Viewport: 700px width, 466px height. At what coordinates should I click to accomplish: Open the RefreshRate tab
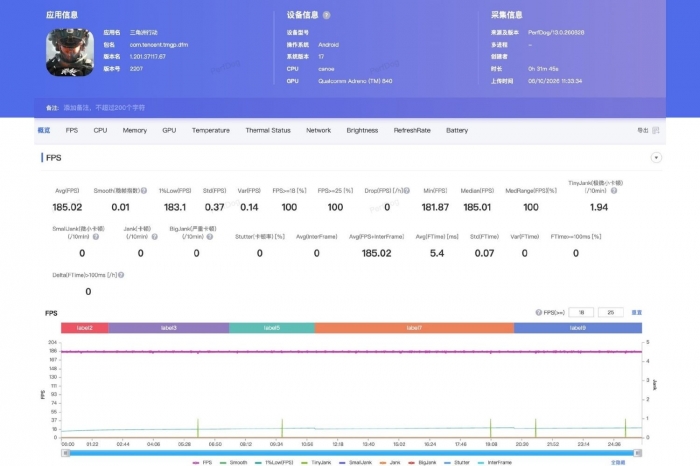412,130
